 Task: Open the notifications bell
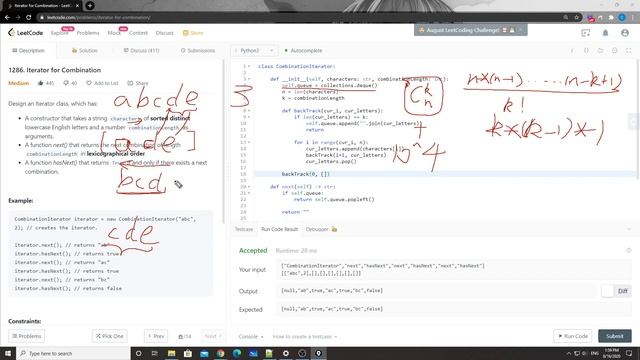[x=605, y=33]
